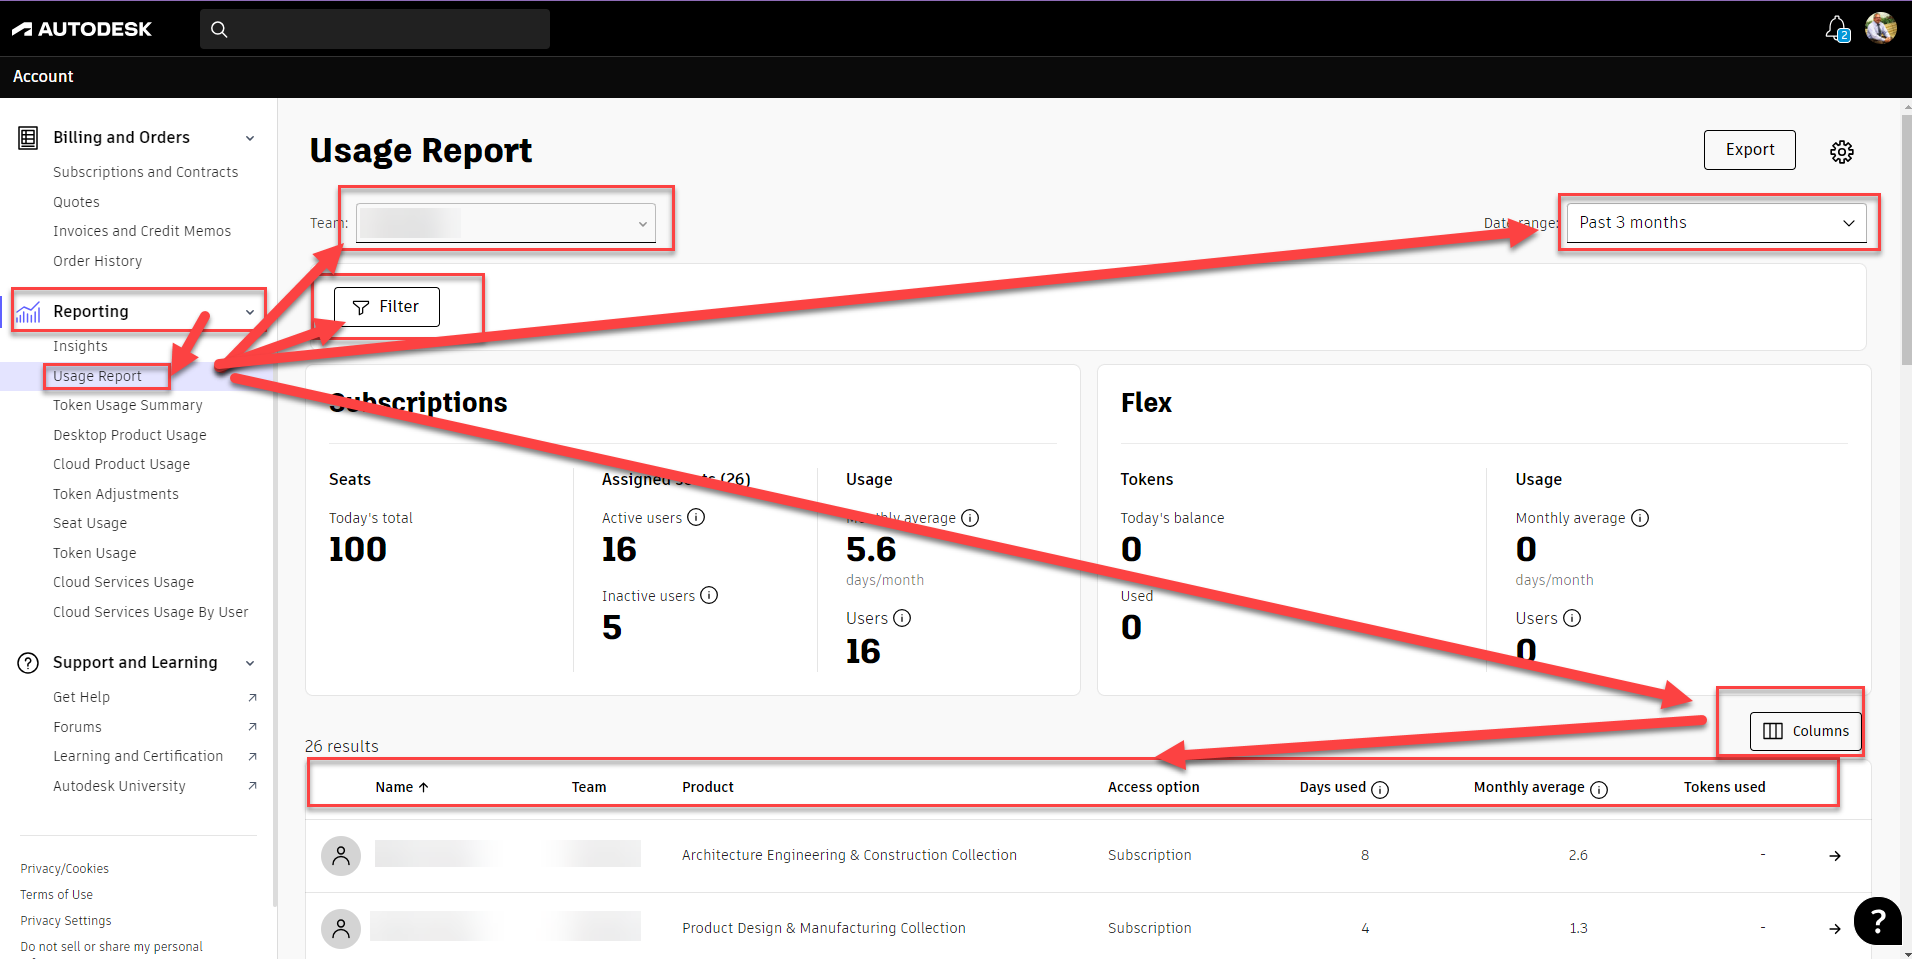Show info for Subscriptions Users count
Viewport: 1912px width, 959px height.
coord(902,618)
